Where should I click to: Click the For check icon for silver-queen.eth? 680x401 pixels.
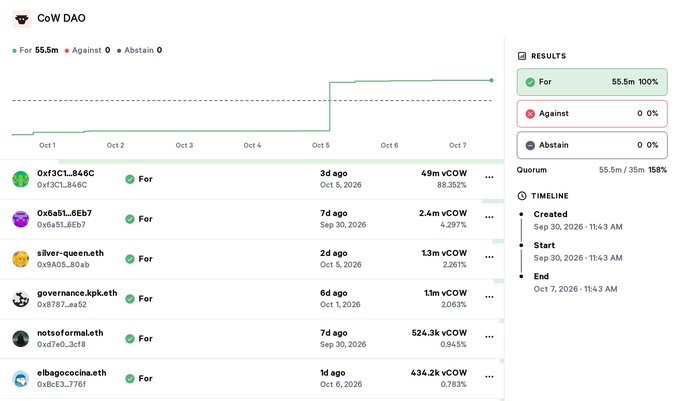130,259
